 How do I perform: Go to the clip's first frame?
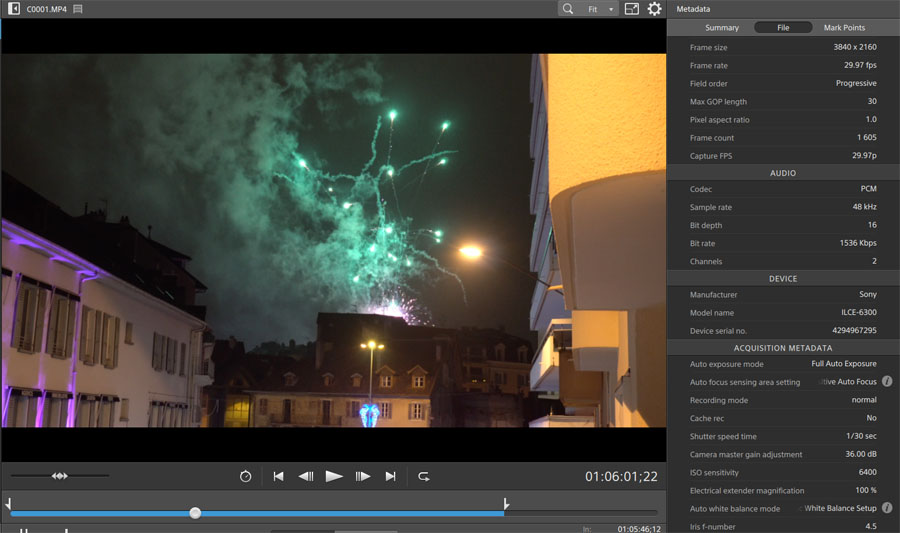click(x=278, y=476)
